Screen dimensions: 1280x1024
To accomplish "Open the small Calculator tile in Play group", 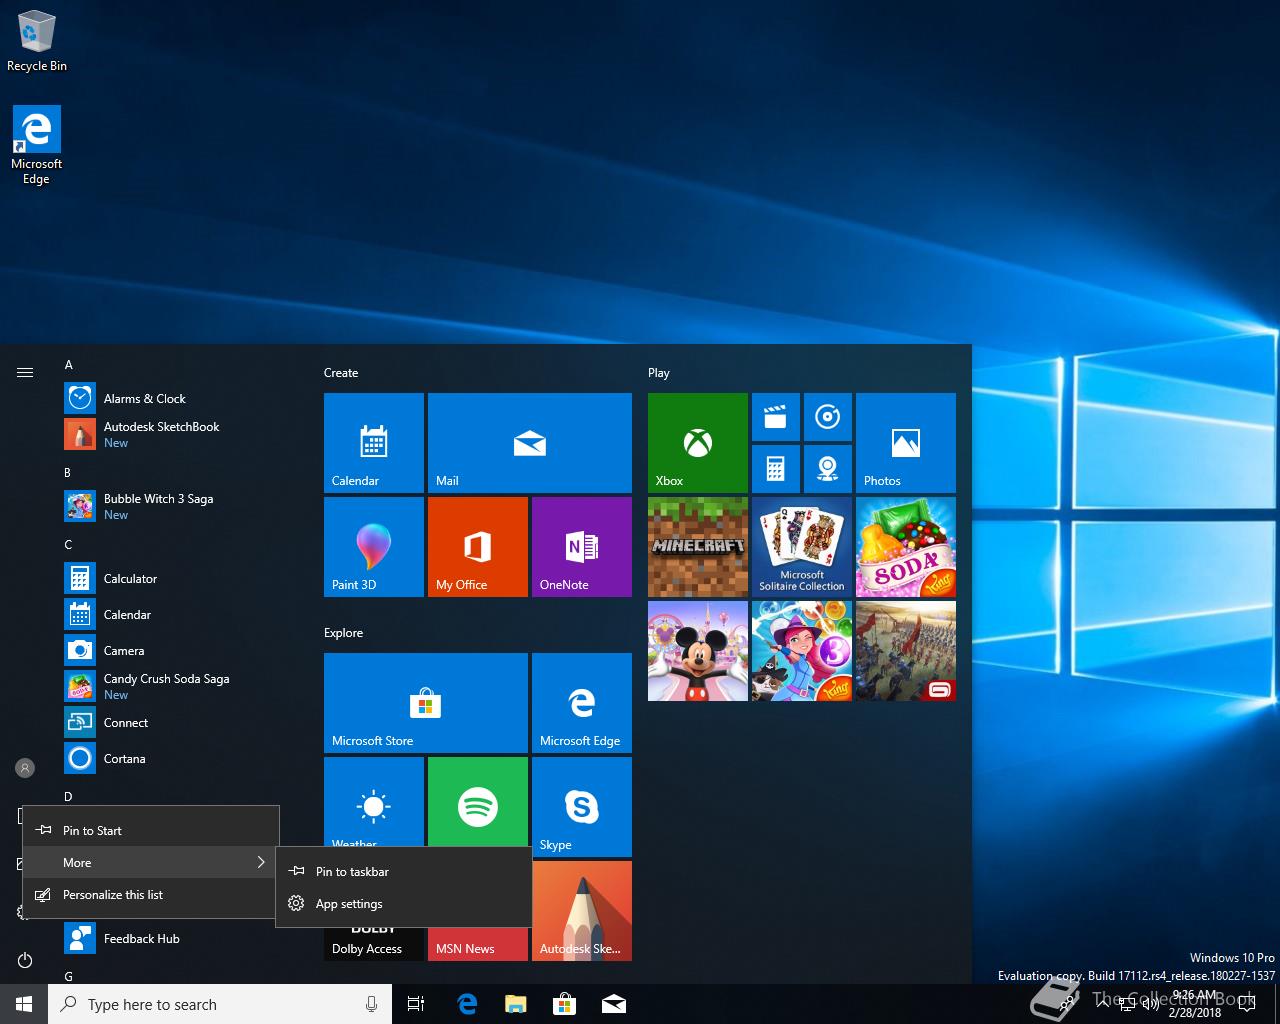I will tap(775, 469).
